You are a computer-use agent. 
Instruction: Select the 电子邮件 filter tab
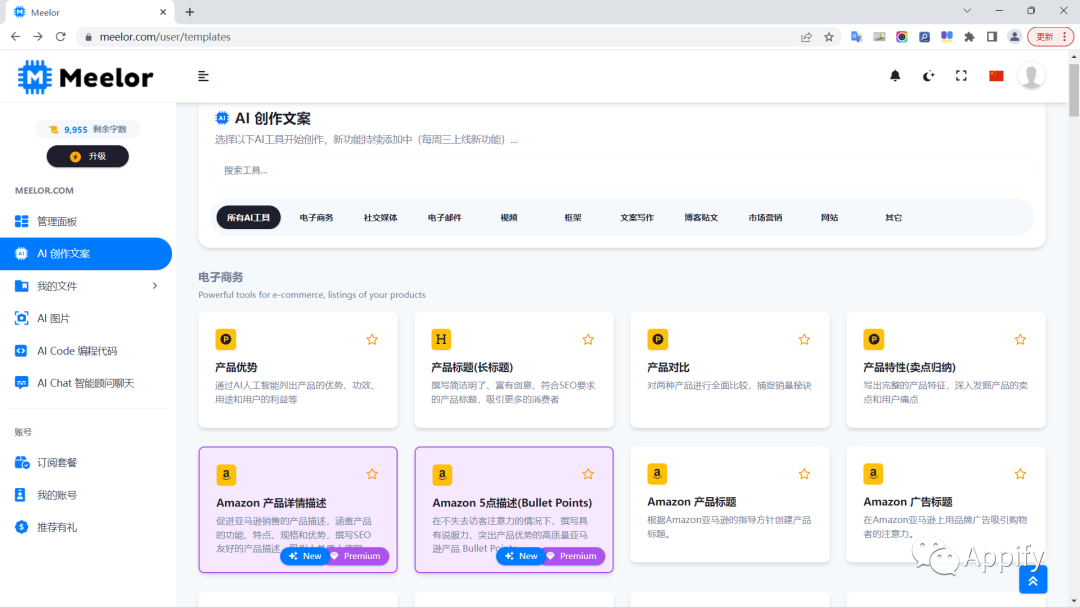point(444,218)
